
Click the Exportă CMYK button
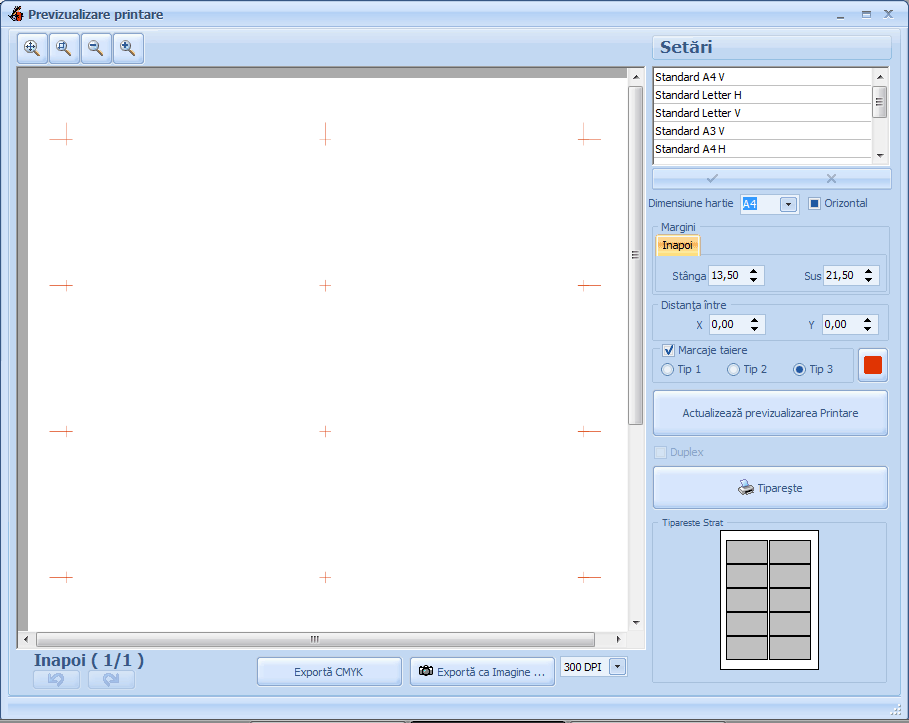pos(329,672)
